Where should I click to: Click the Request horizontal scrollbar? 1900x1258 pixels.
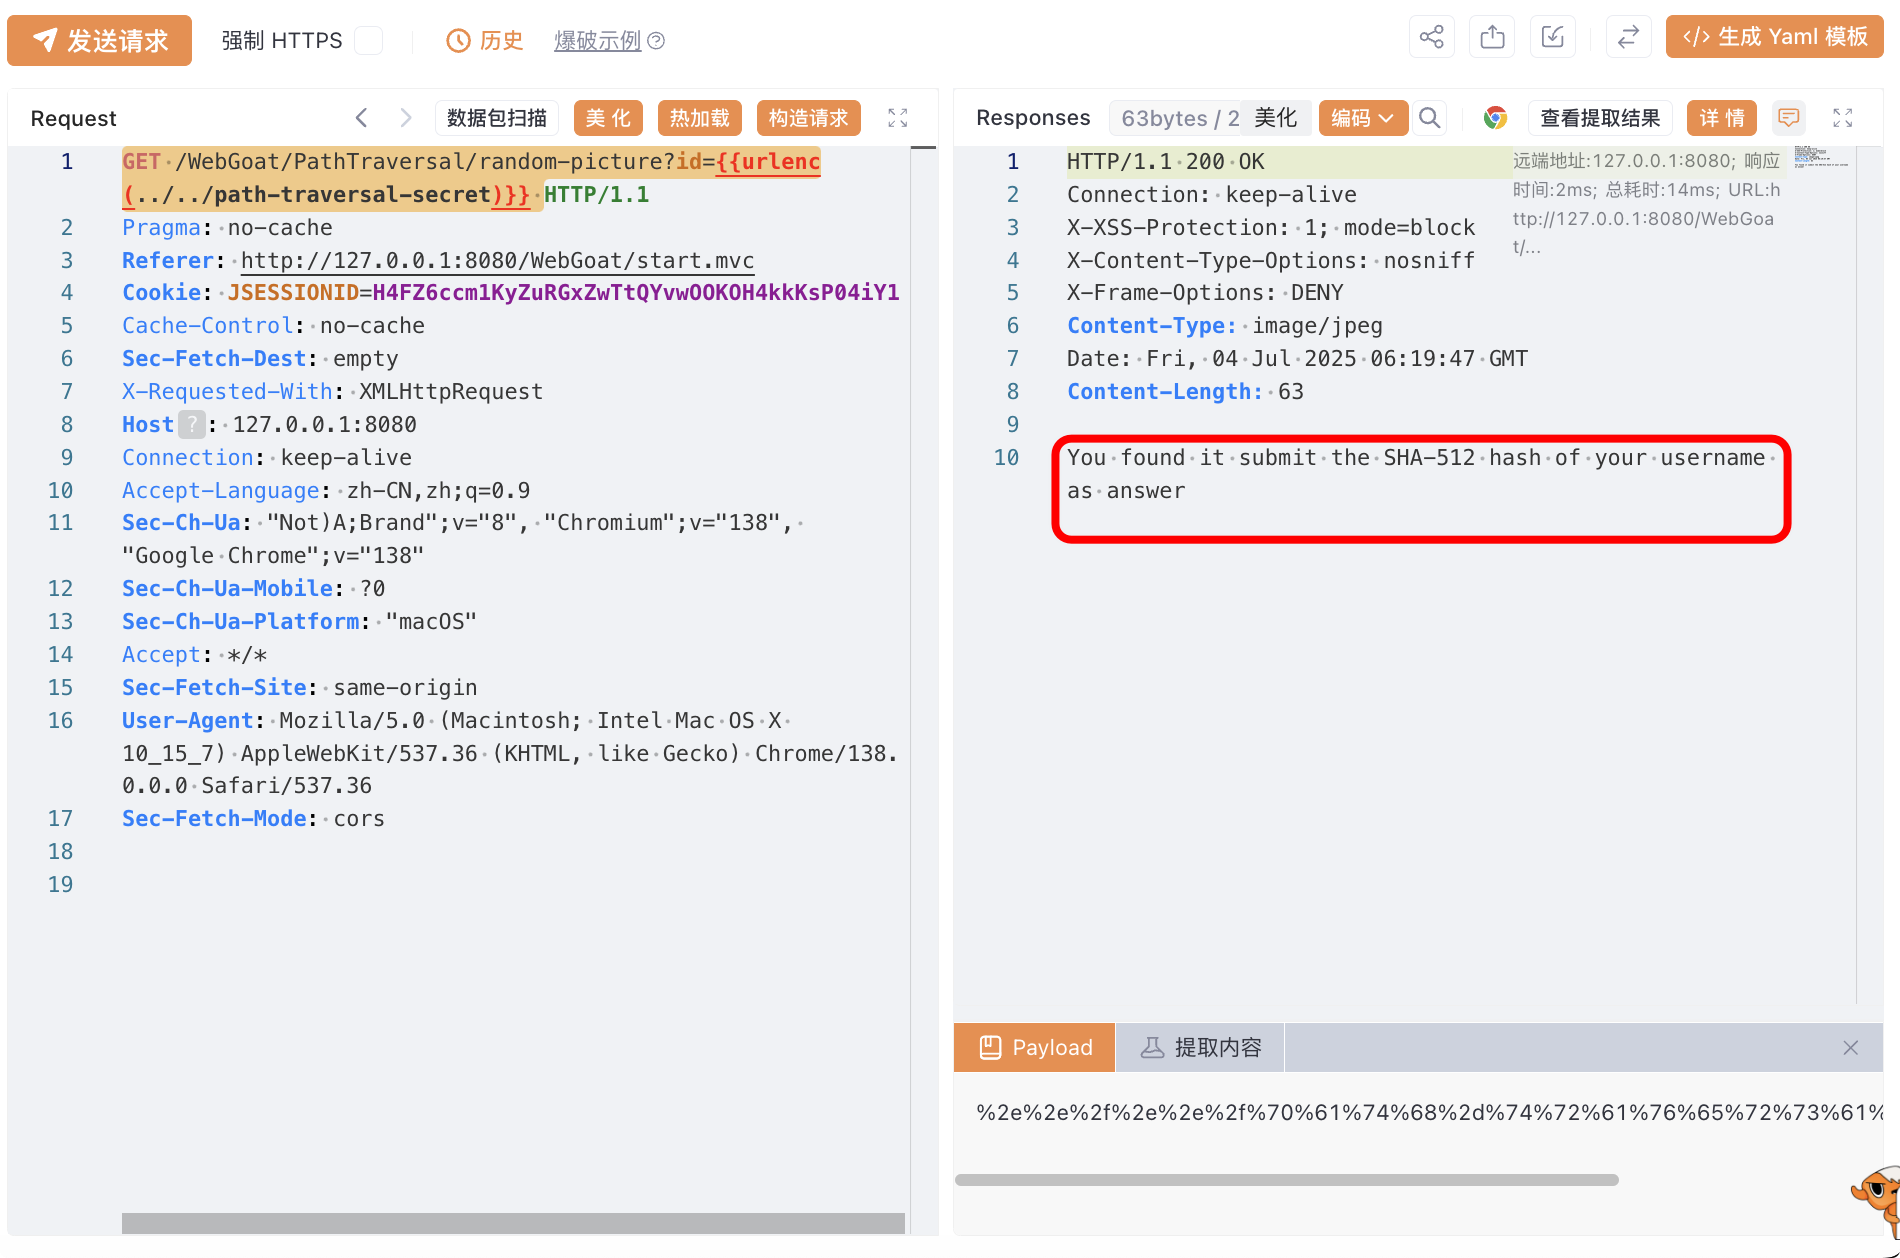tap(513, 1223)
